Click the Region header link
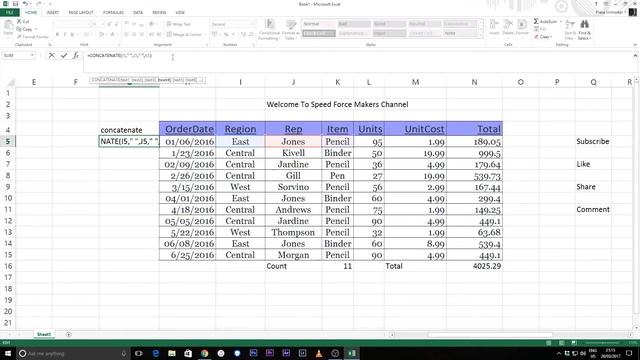 (240, 129)
